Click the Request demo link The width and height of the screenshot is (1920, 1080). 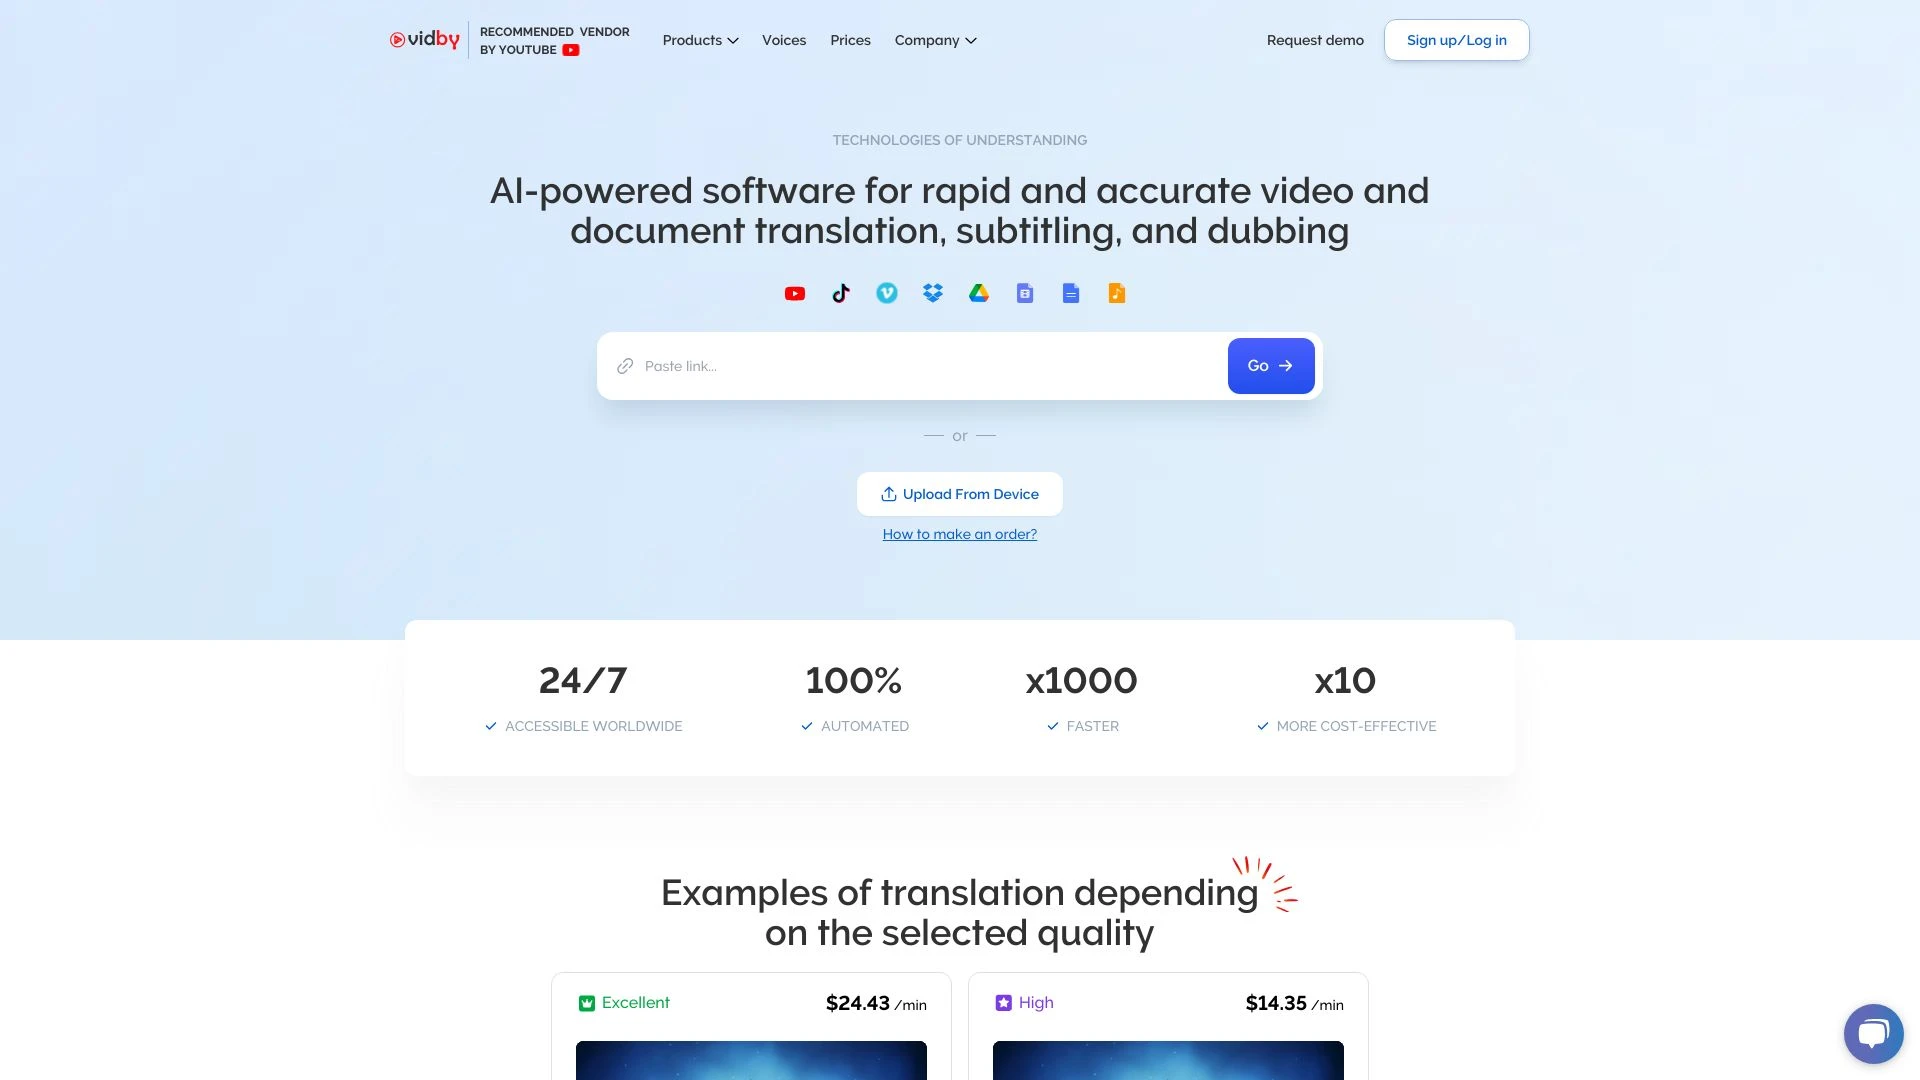coord(1315,40)
